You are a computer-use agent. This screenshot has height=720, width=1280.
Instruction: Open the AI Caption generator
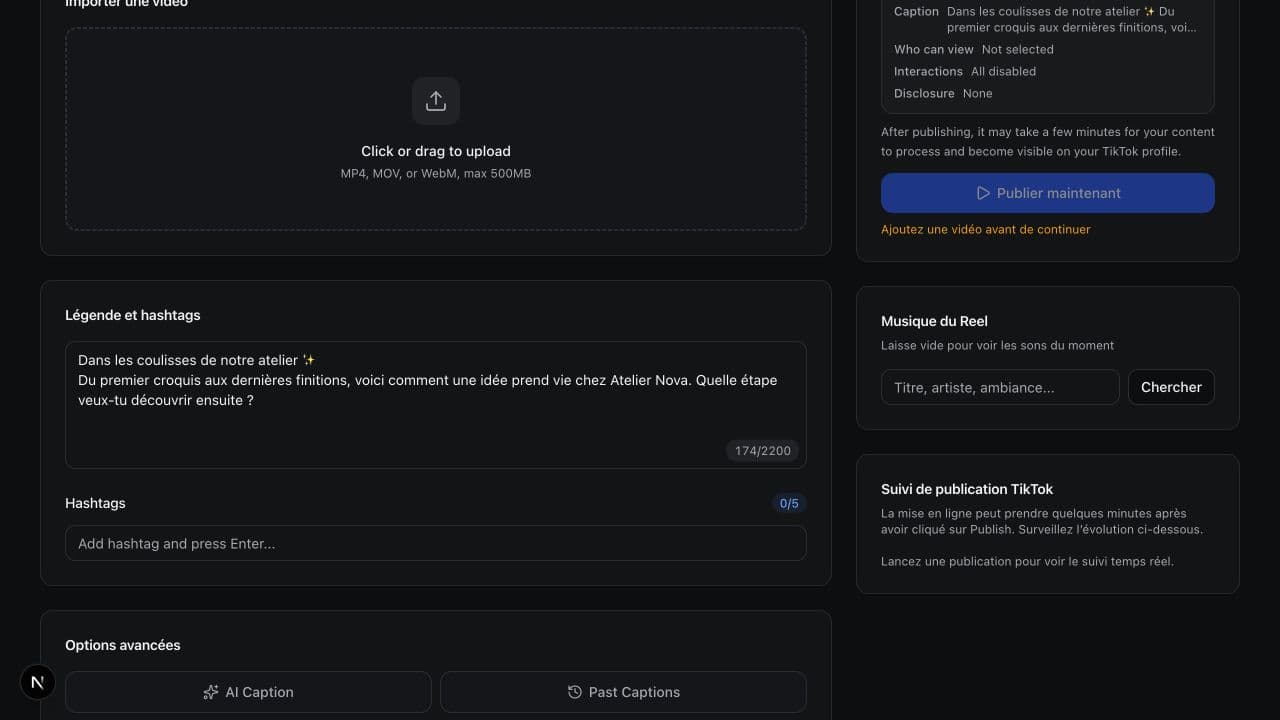(x=248, y=692)
